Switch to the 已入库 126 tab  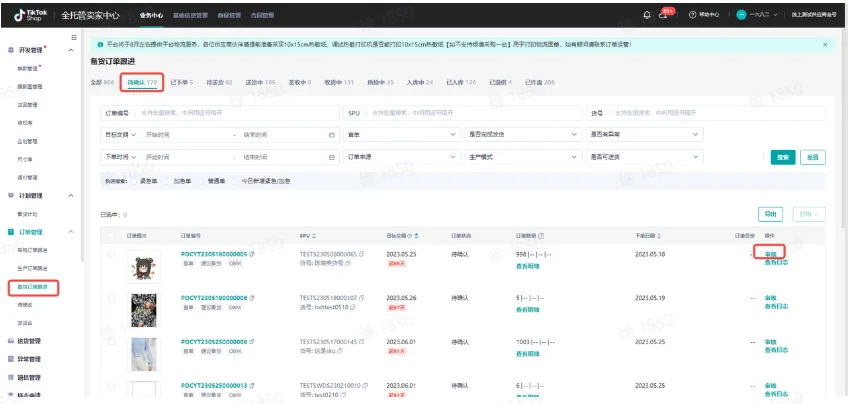[461, 83]
